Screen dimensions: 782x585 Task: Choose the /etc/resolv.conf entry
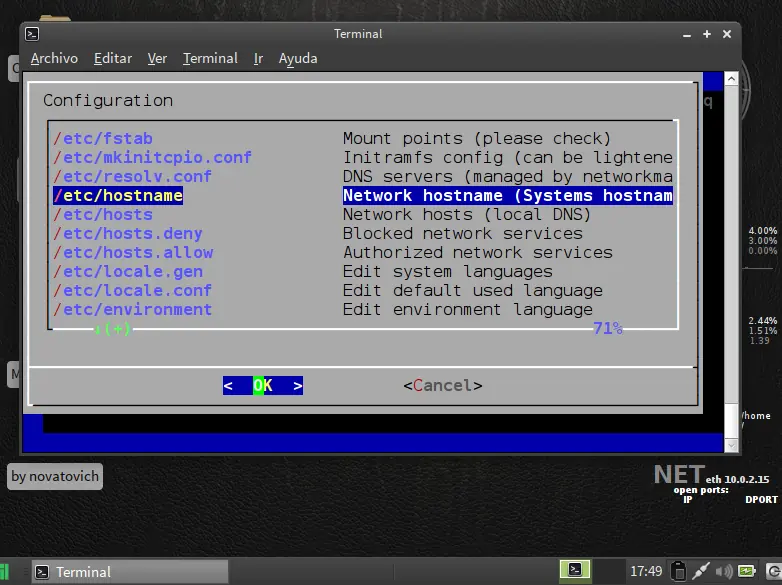coord(132,176)
